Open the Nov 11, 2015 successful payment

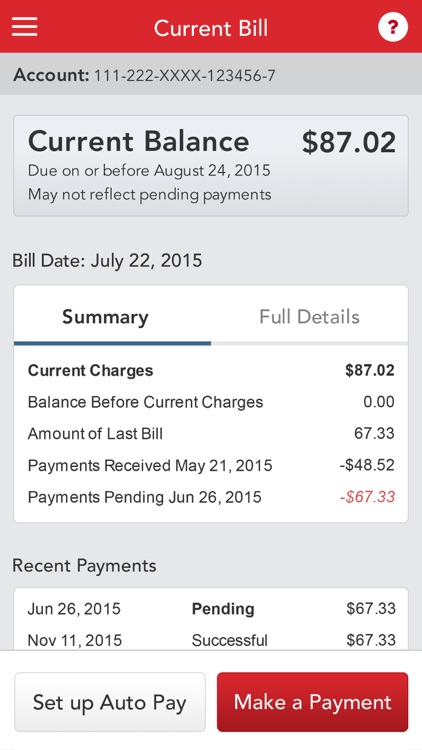coord(211,640)
